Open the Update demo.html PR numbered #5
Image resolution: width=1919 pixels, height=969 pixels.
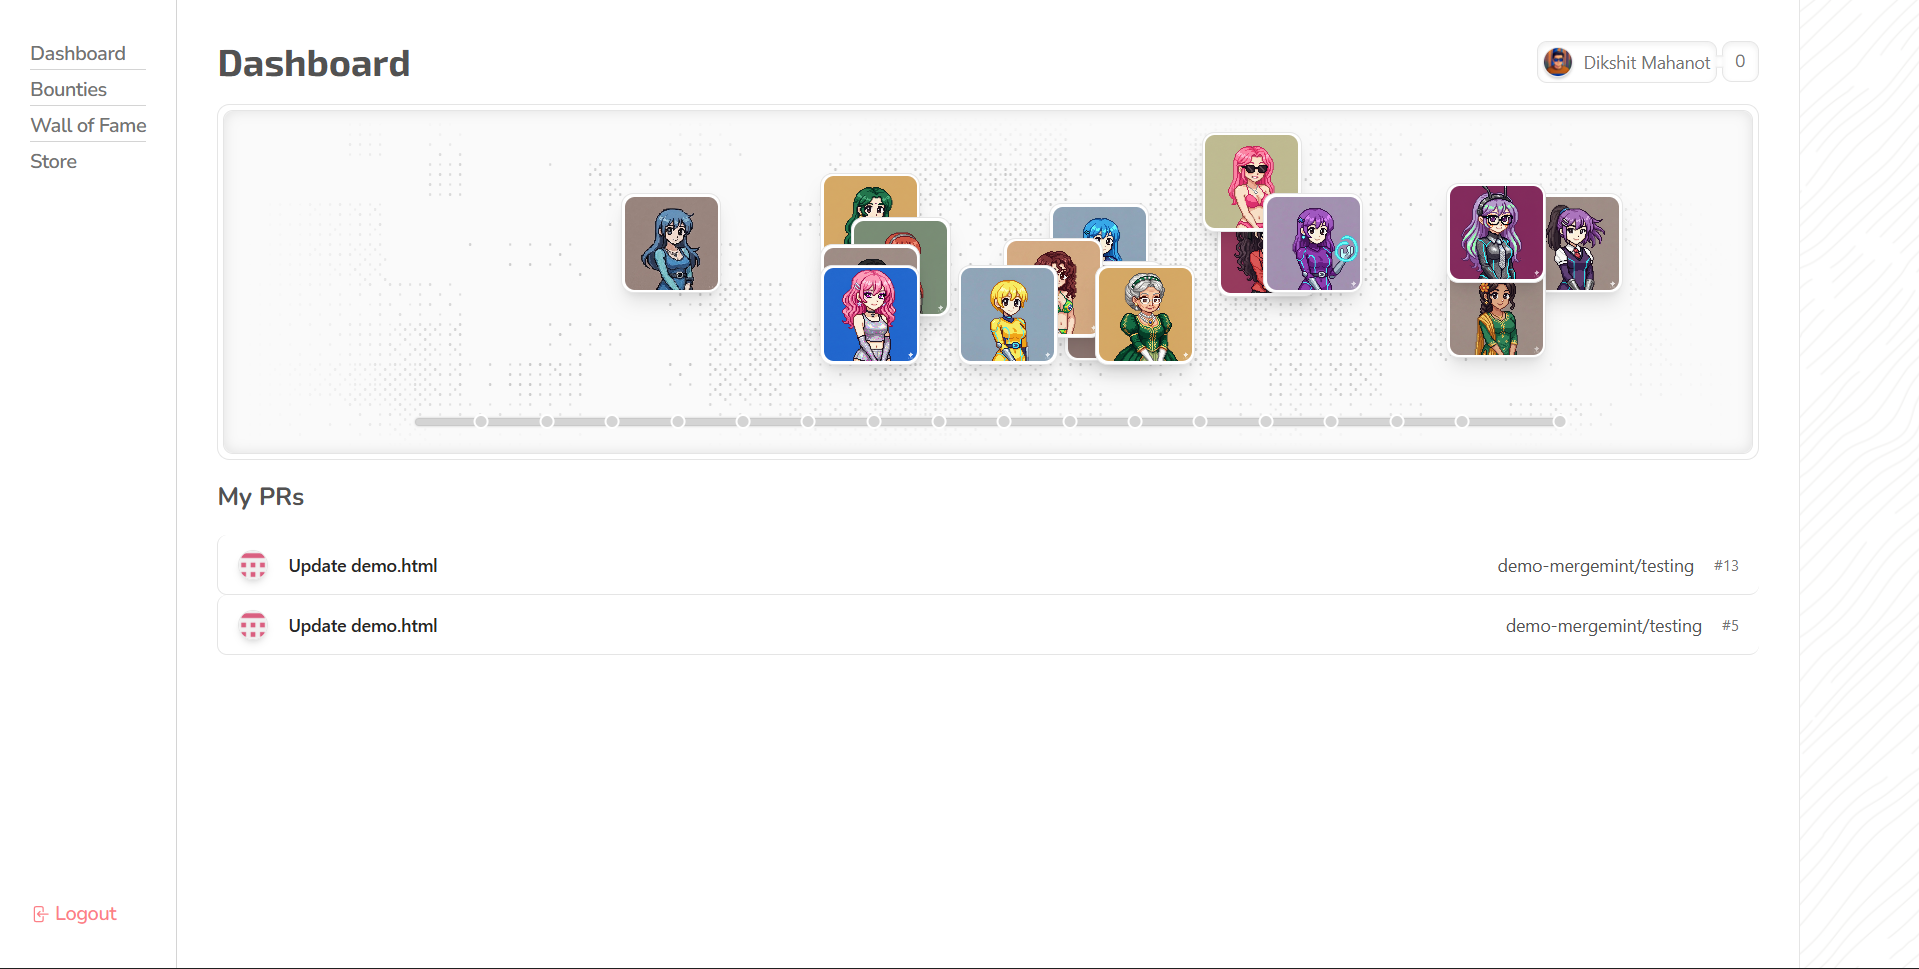click(987, 626)
